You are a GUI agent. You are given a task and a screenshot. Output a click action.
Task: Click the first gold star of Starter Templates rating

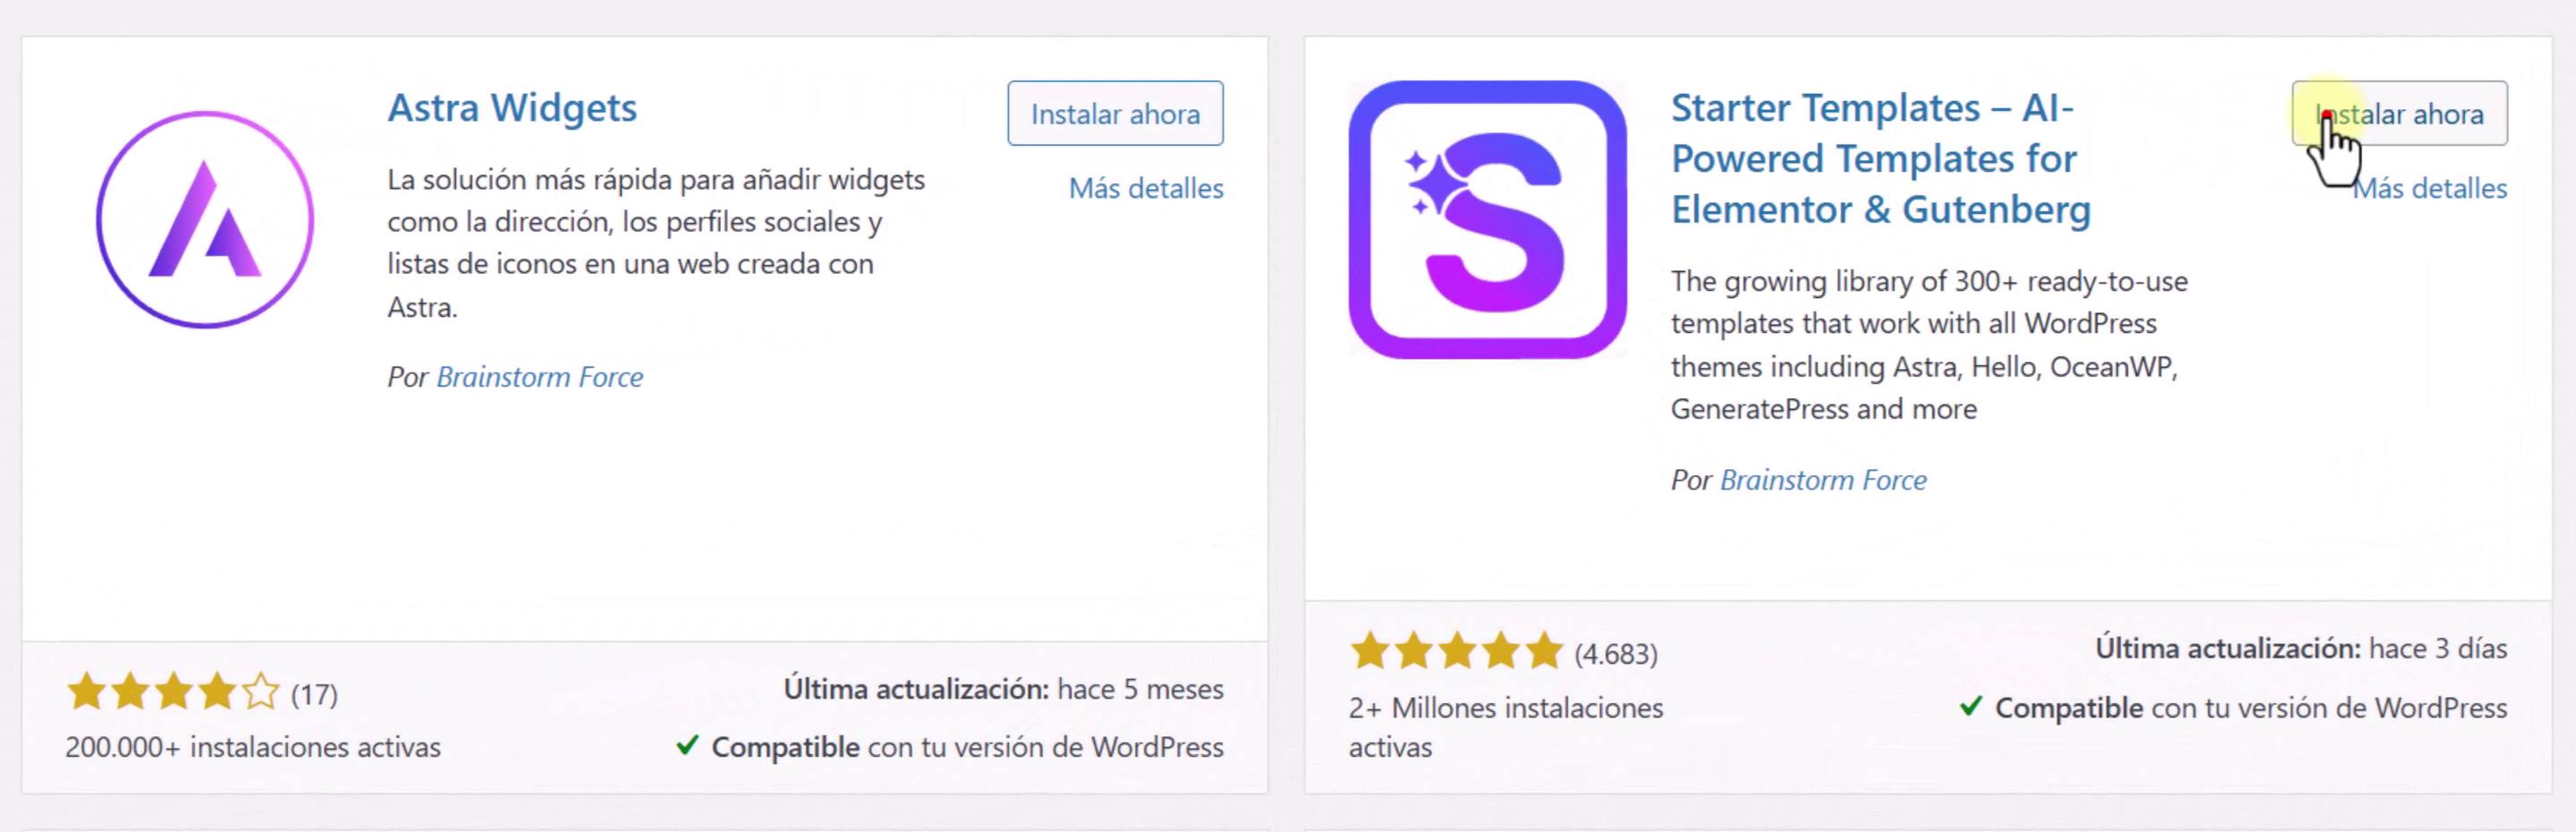coord(1369,652)
